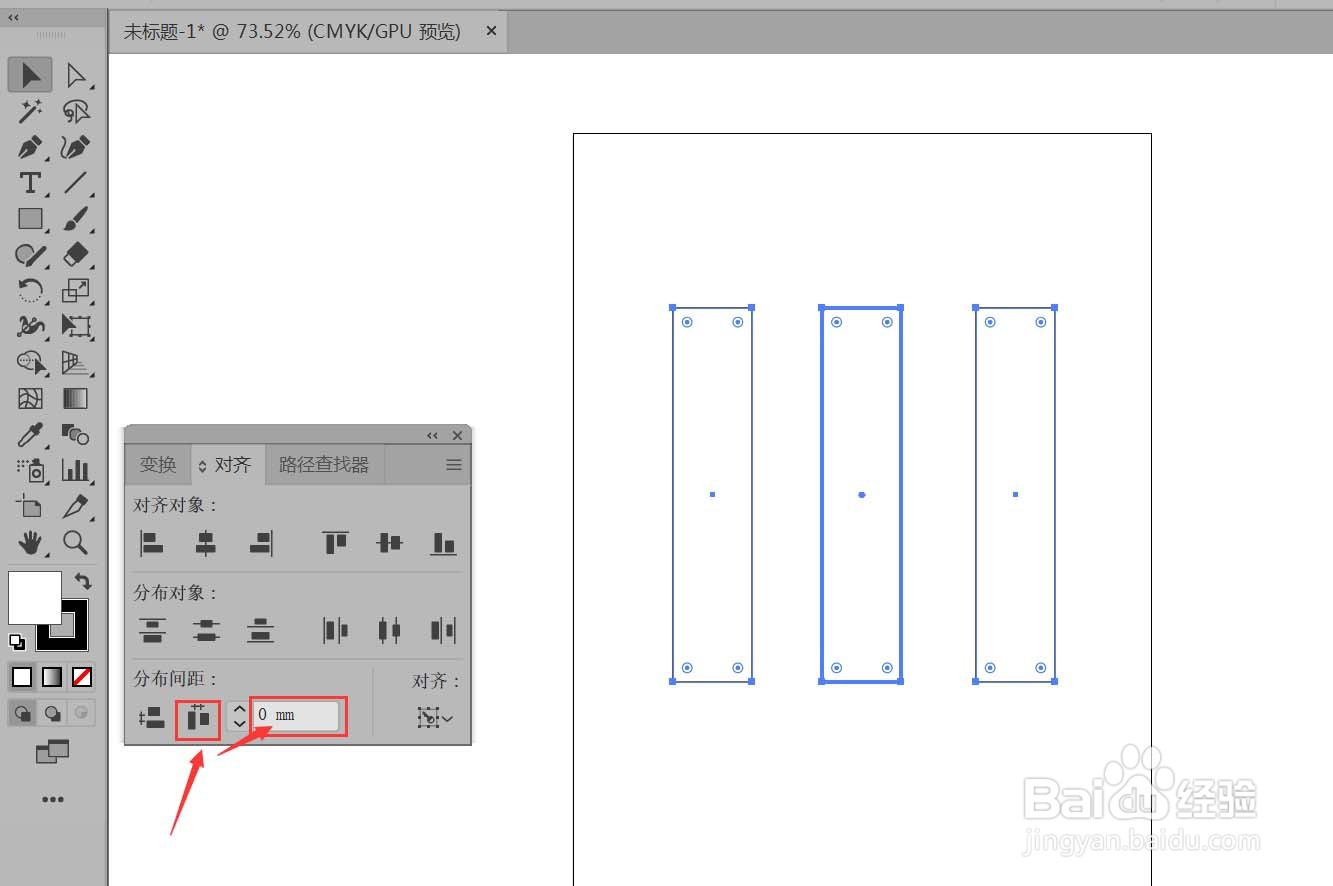Select the Magic Wand tool
This screenshot has height=886, width=1333.
pos(31,111)
